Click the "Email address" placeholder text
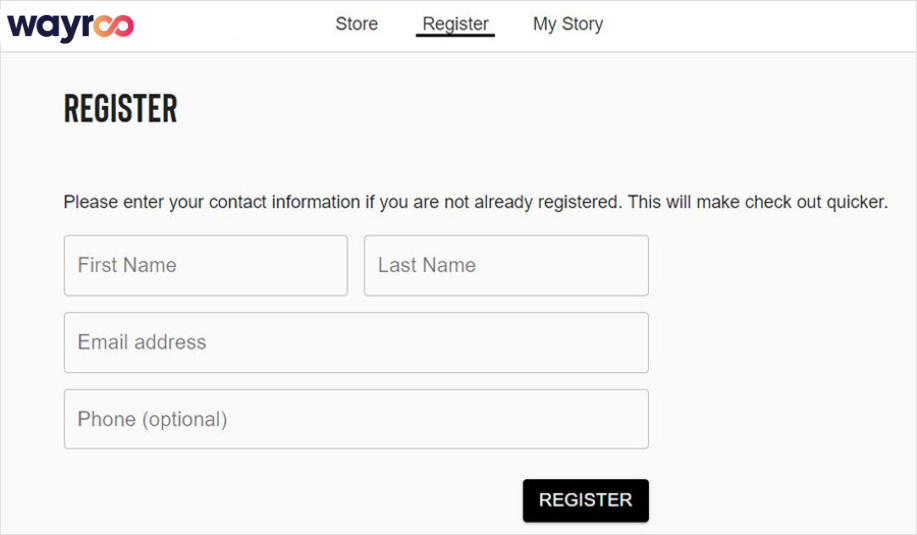 142,342
